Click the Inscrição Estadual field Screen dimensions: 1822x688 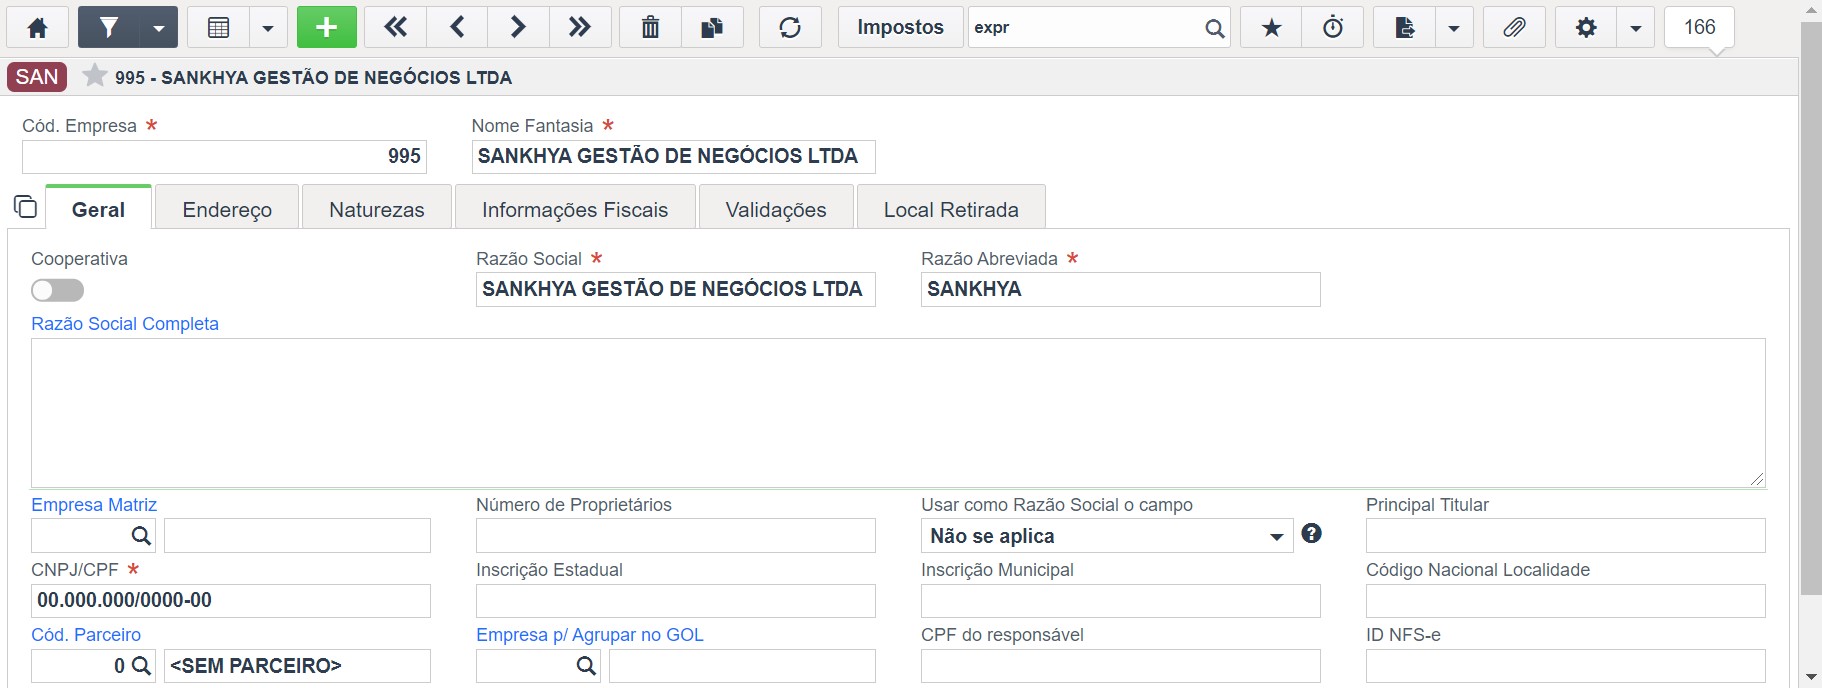click(675, 601)
